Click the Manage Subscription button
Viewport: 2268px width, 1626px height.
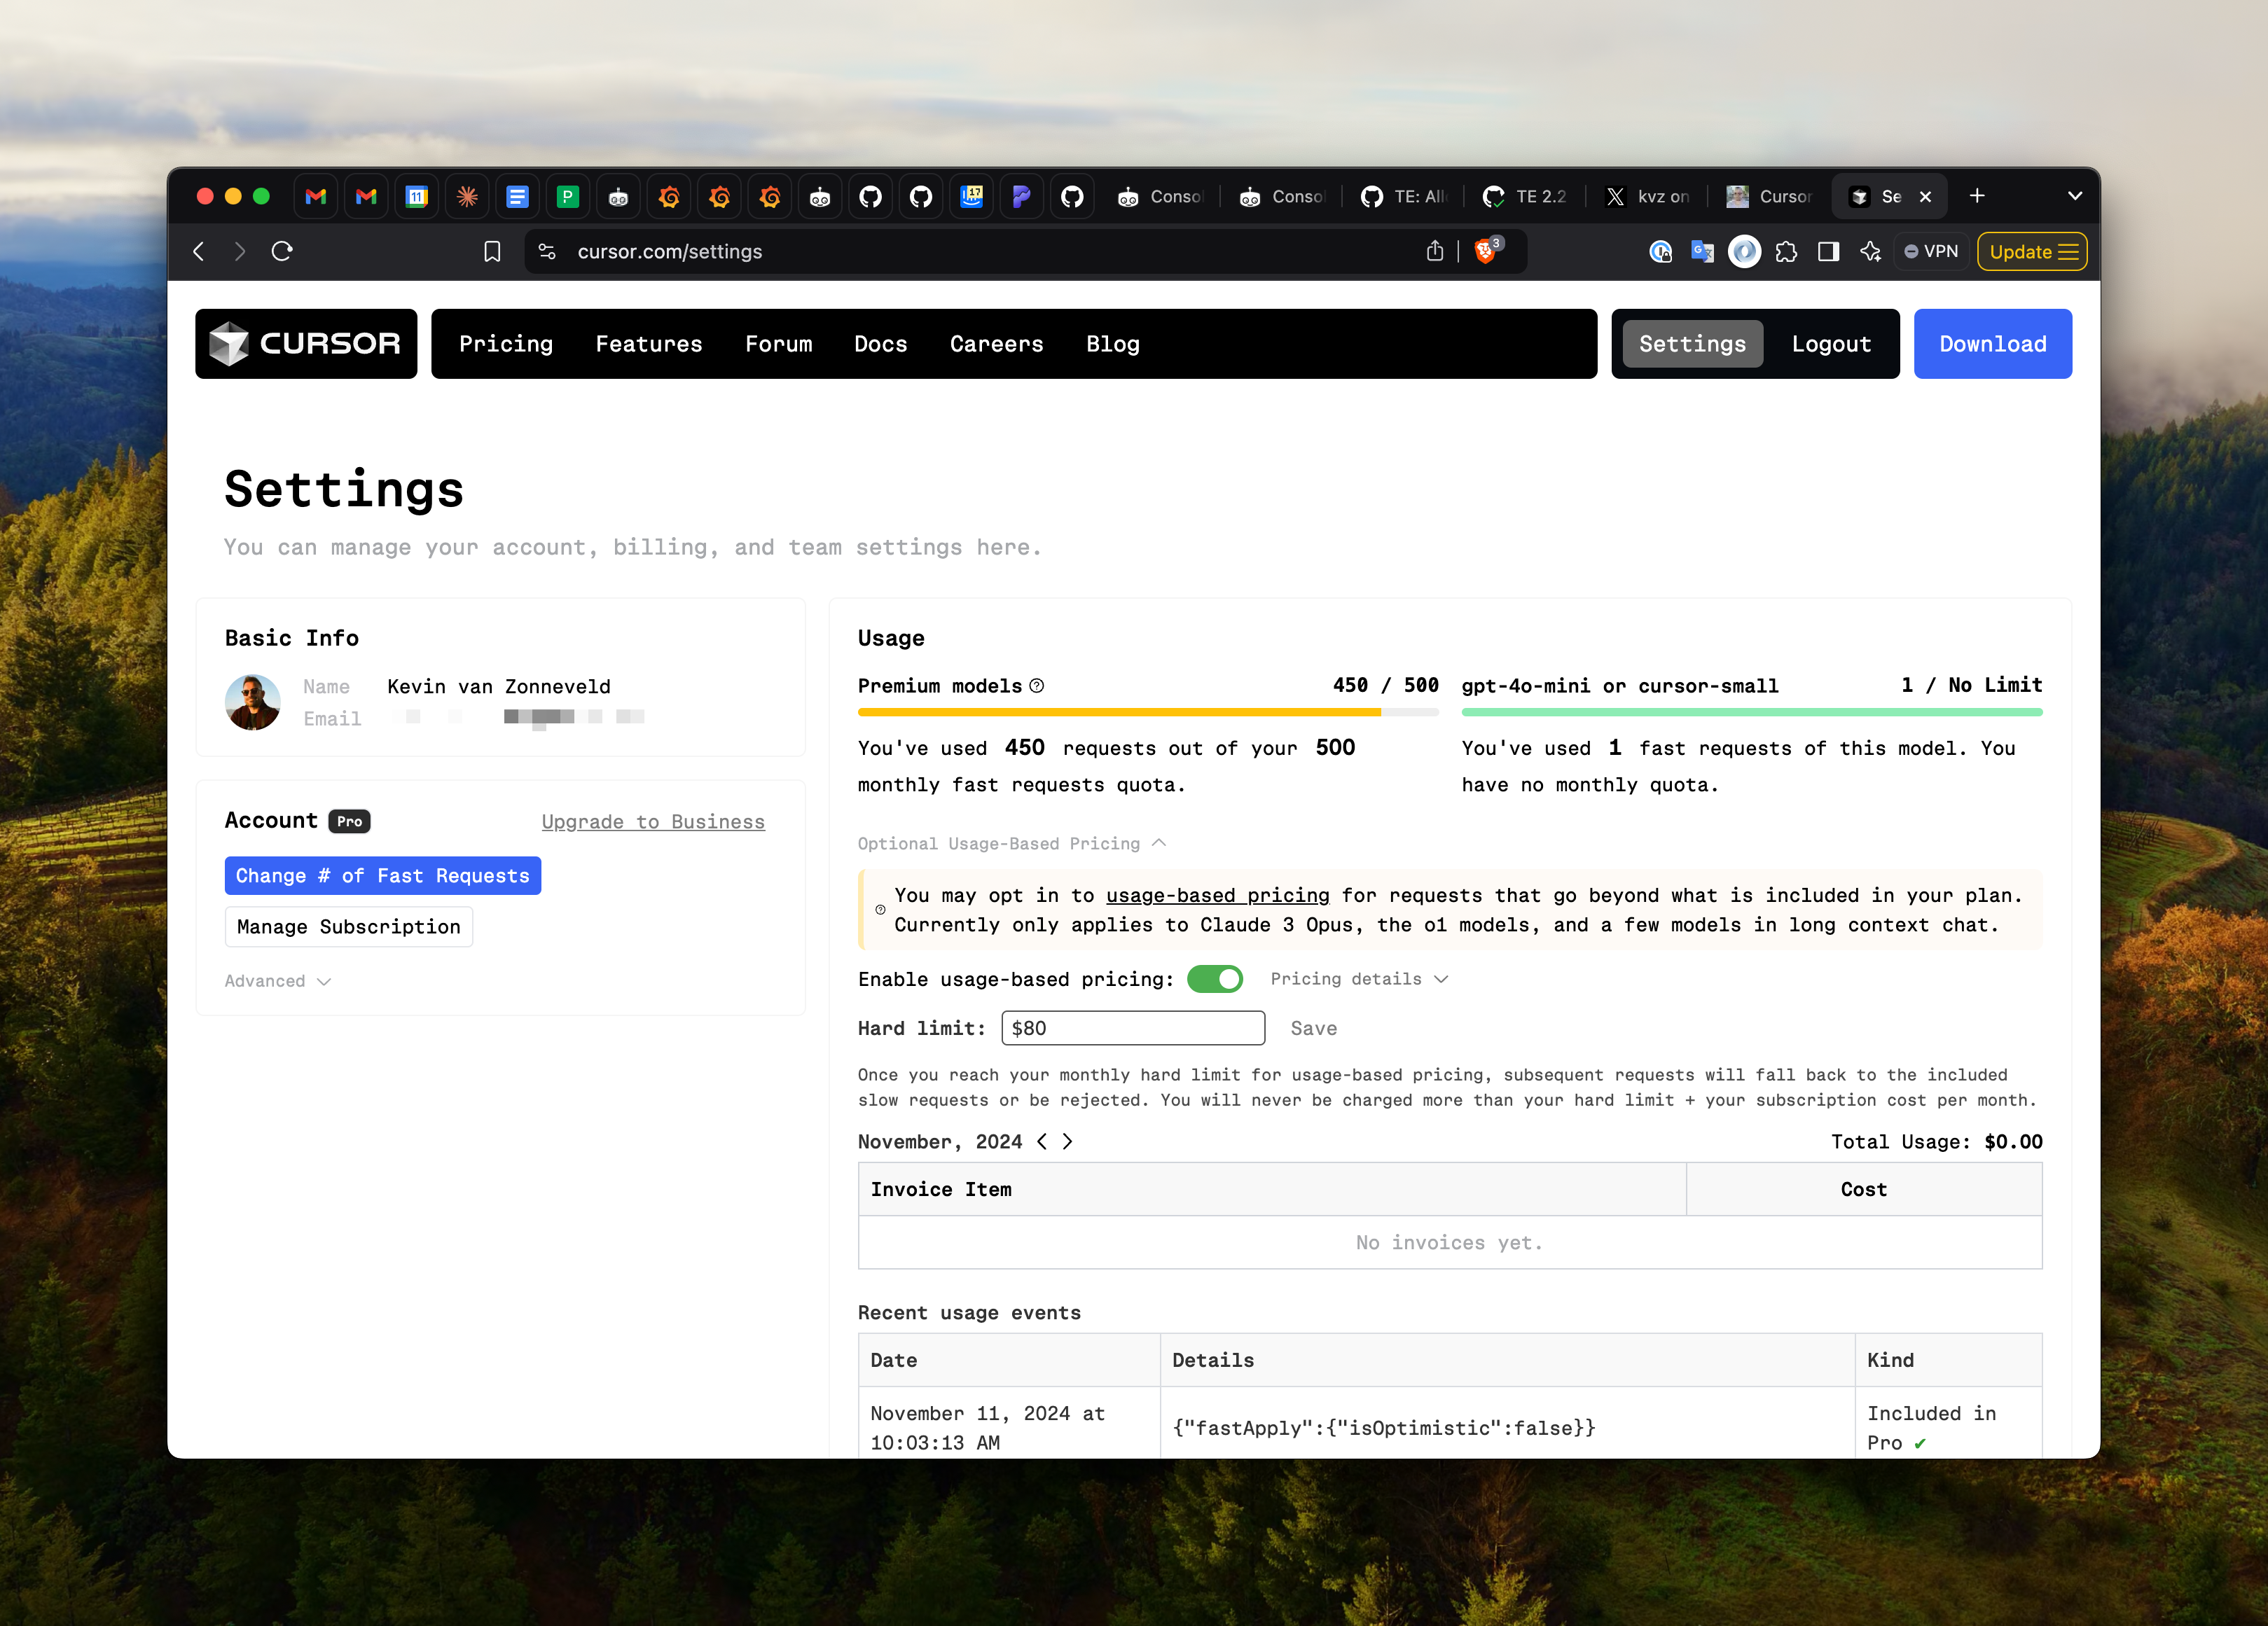coord(348,924)
